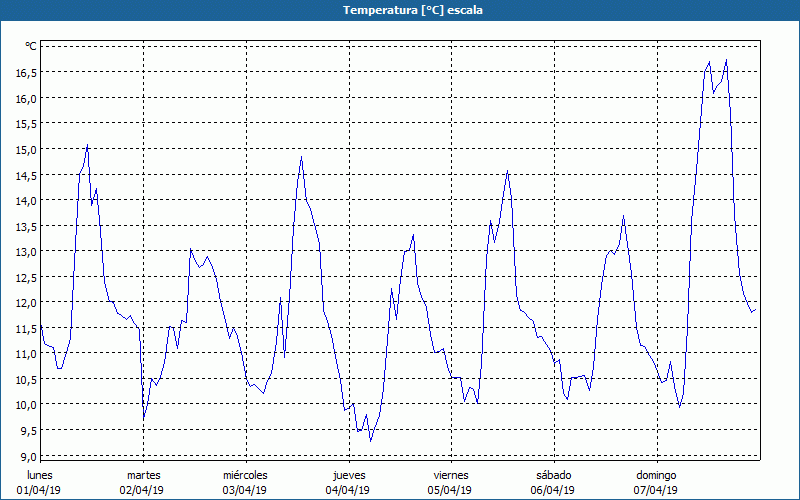Image resolution: width=800 pixels, height=500 pixels.
Task: Click the 14,0 y-axis value
Action: click(x=26, y=201)
